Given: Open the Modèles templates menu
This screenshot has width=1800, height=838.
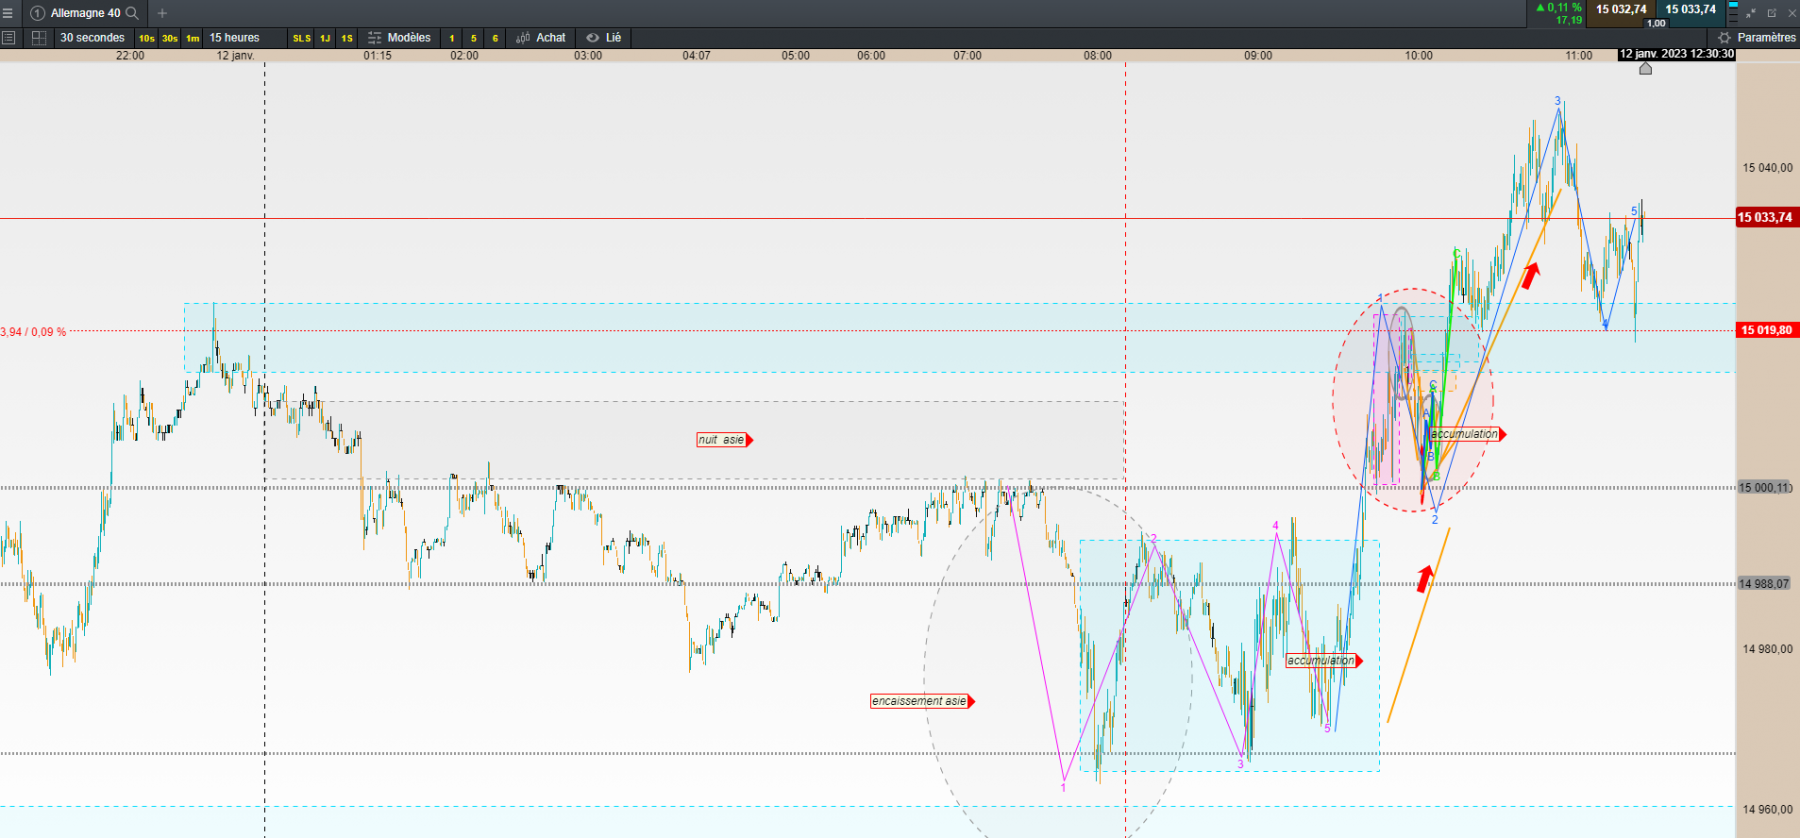Looking at the screenshot, I should pyautogui.click(x=399, y=38).
